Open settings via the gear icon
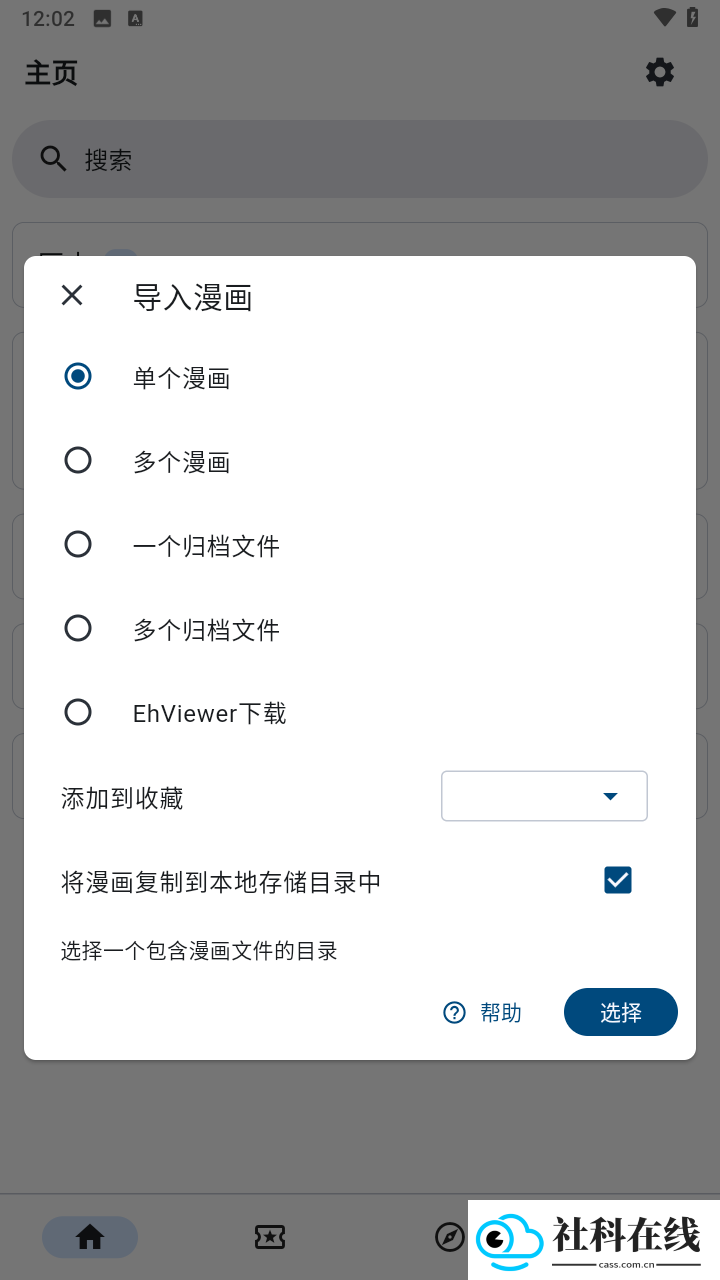This screenshot has width=720, height=1280. pyautogui.click(x=660, y=72)
